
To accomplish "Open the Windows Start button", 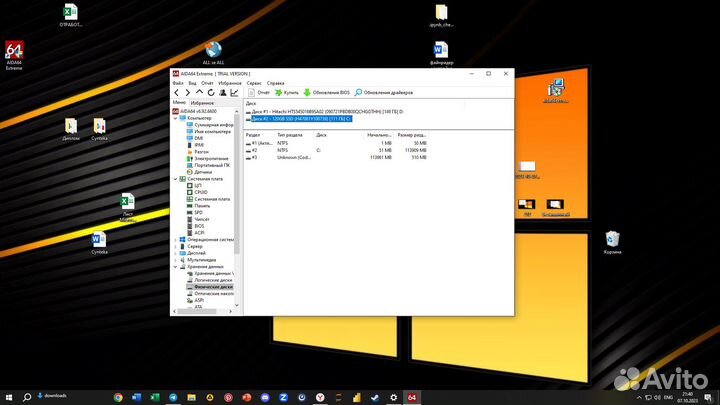I will 9,397.
